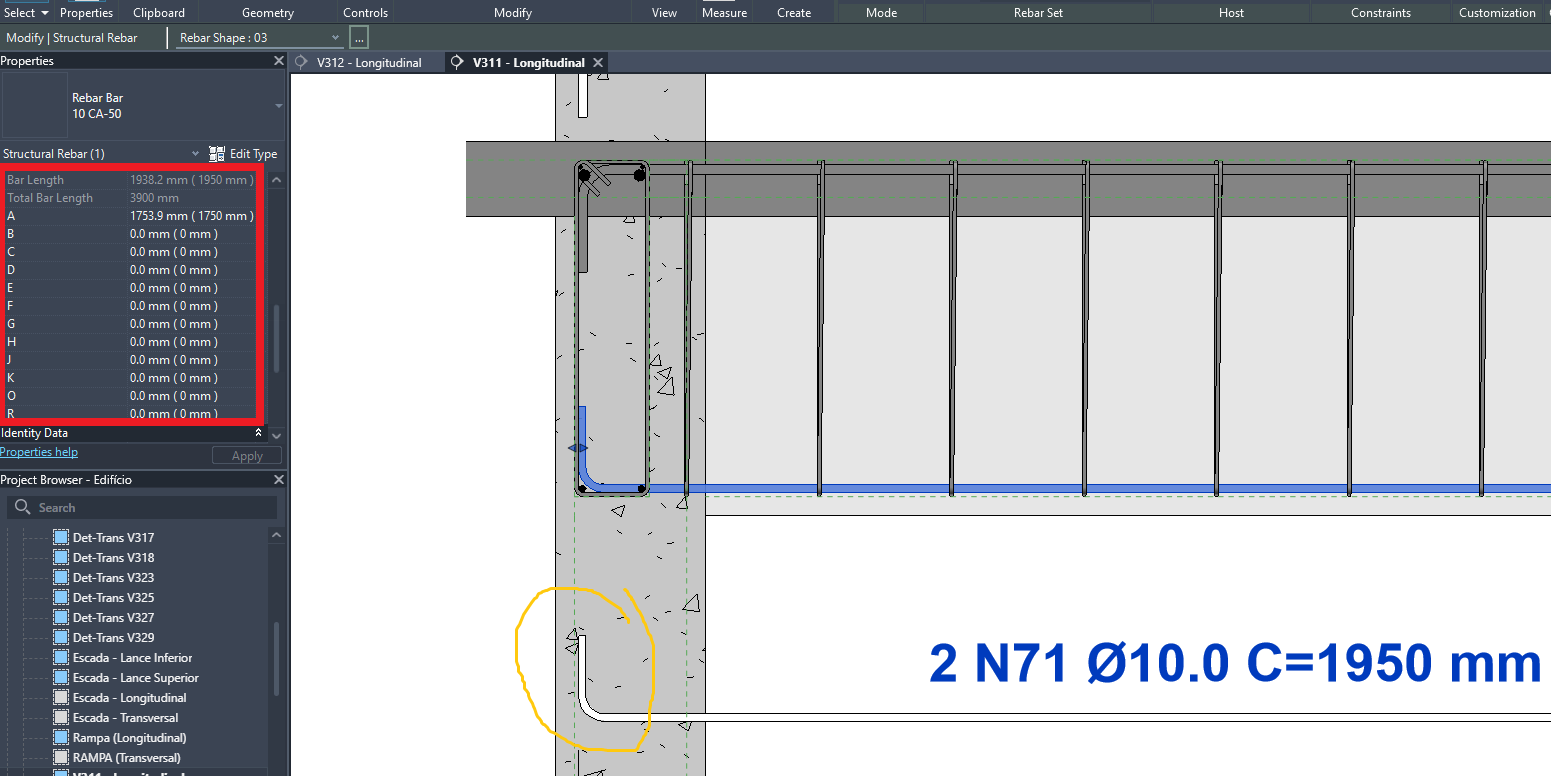Select the G parameter row

click(130, 324)
